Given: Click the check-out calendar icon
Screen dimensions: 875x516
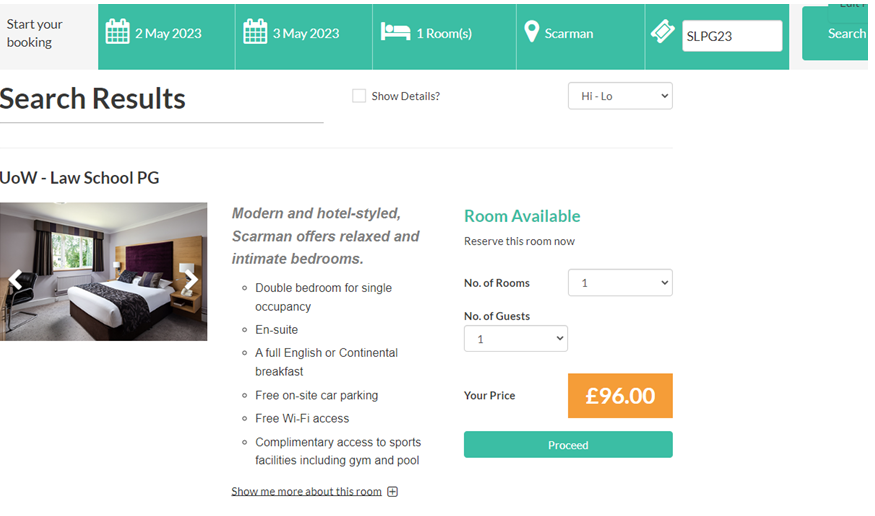Looking at the screenshot, I should pyautogui.click(x=255, y=32).
